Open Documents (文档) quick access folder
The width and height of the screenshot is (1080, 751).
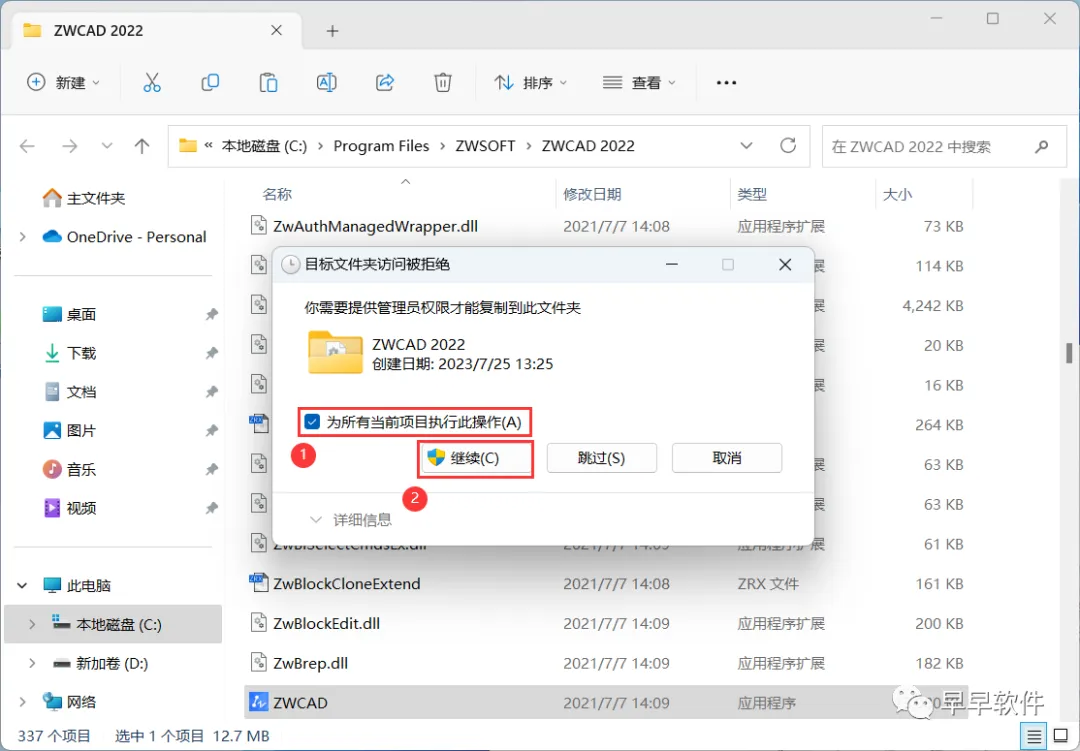(69, 392)
